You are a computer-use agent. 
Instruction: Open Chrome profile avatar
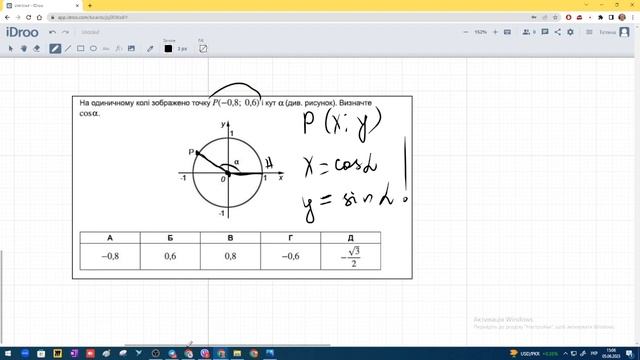point(622,17)
